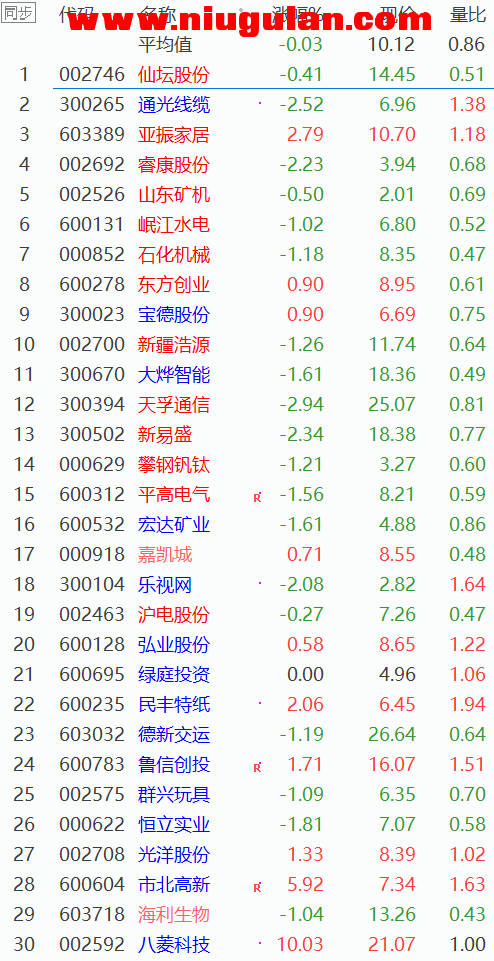
Task: Click the pink dot marker beside 通光线缆
Action: 260,103
